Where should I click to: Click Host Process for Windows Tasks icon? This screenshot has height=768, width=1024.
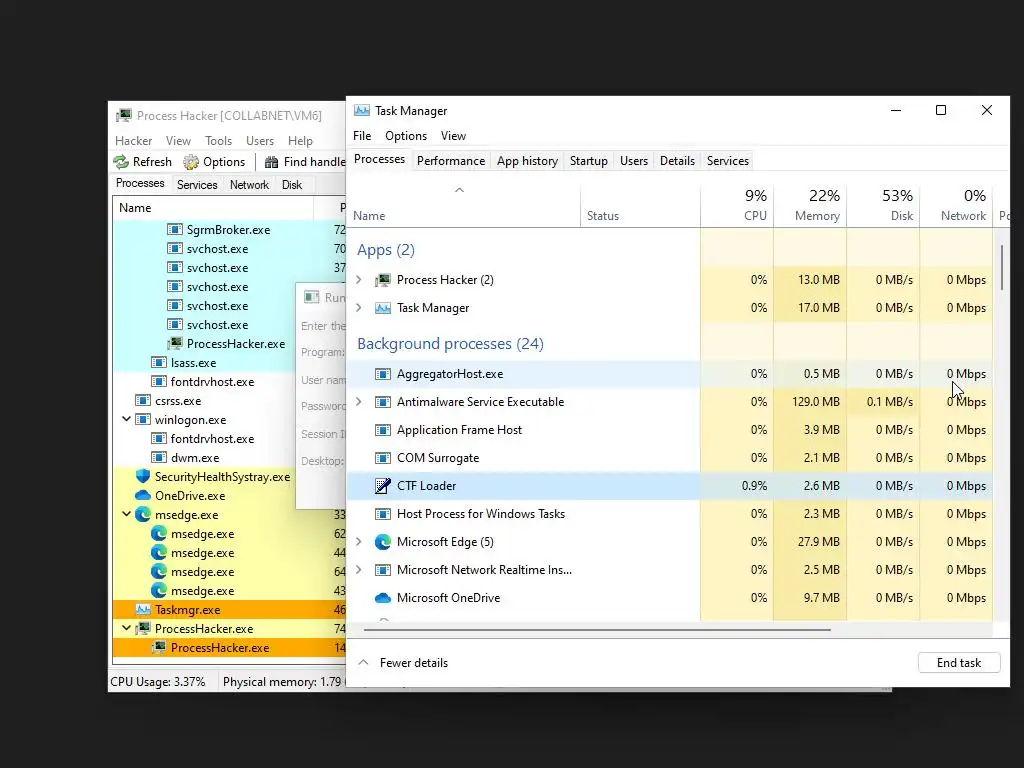point(383,514)
